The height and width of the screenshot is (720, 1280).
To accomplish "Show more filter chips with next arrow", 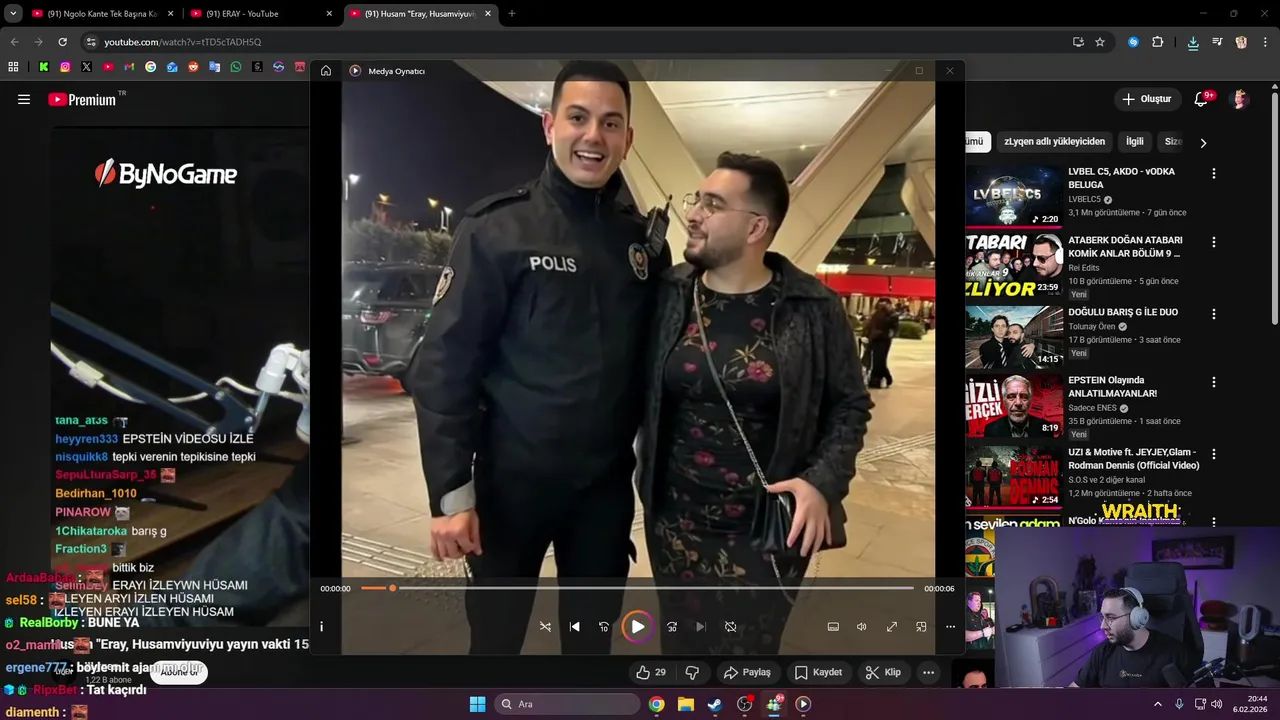I will [1203, 143].
